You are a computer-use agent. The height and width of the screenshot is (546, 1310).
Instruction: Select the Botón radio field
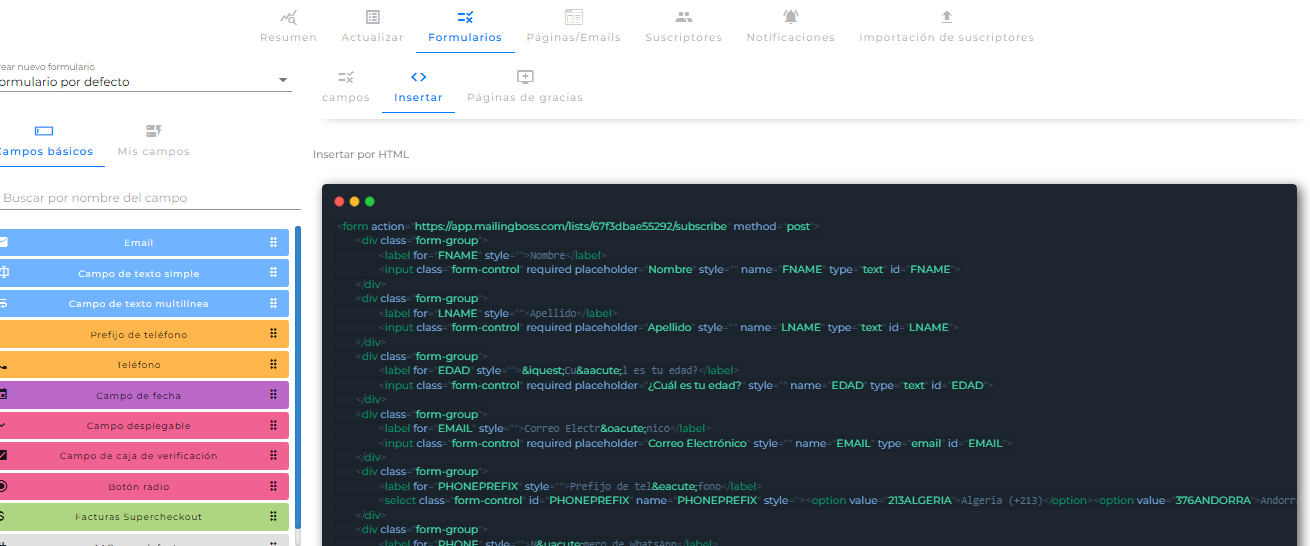pyautogui.click(x=144, y=486)
